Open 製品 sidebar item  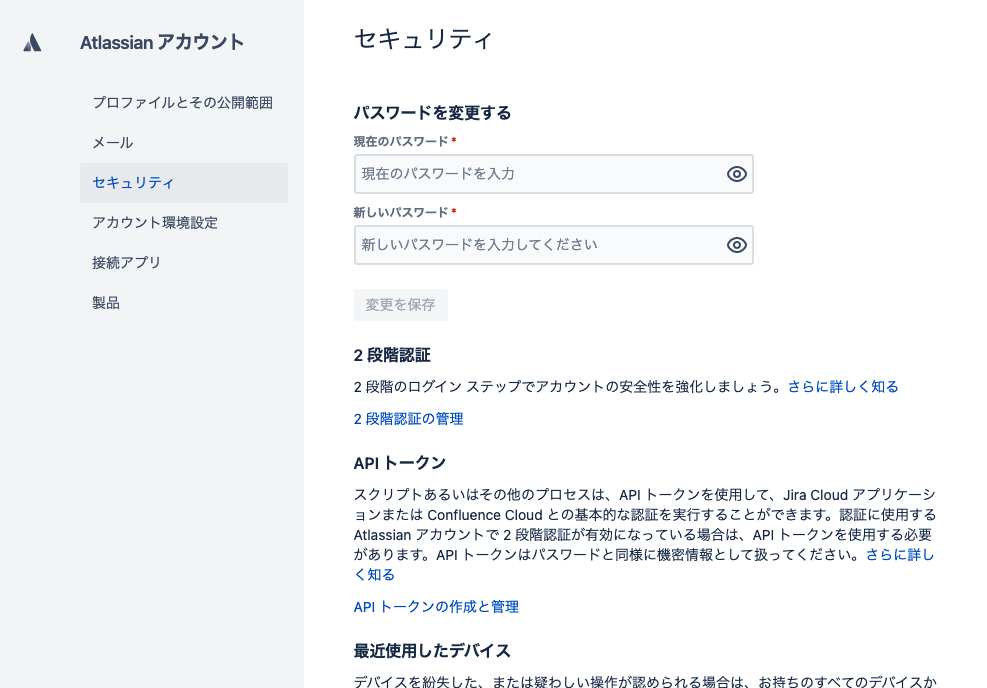click(x=106, y=303)
